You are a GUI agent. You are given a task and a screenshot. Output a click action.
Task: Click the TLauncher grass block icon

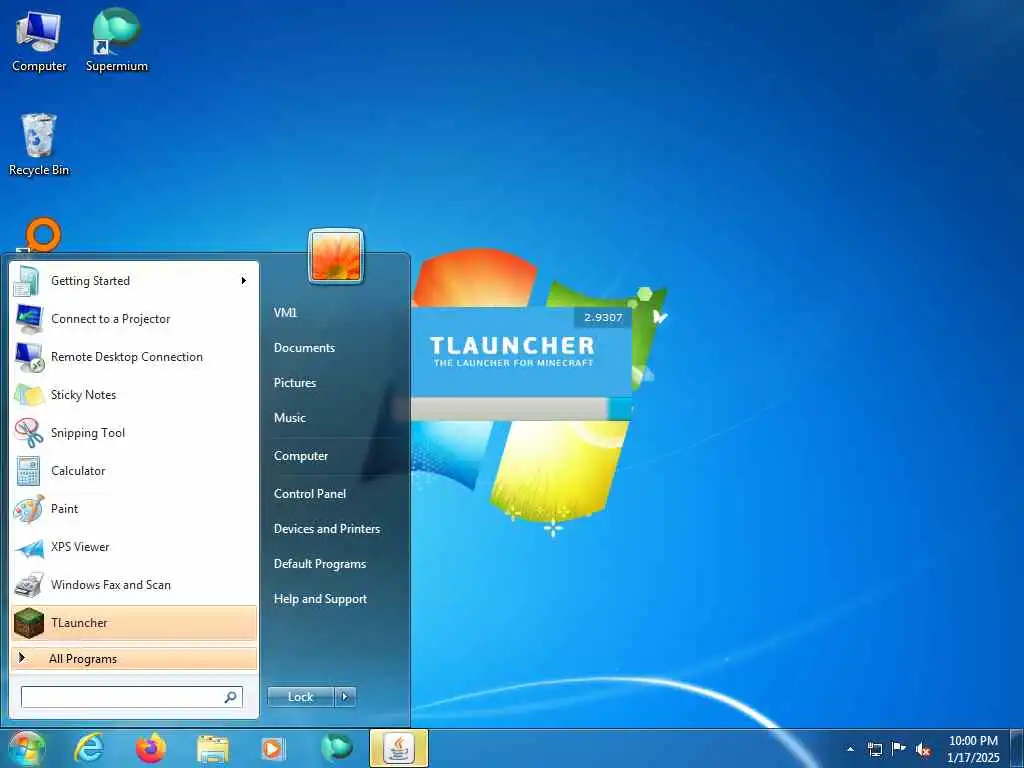(29, 623)
